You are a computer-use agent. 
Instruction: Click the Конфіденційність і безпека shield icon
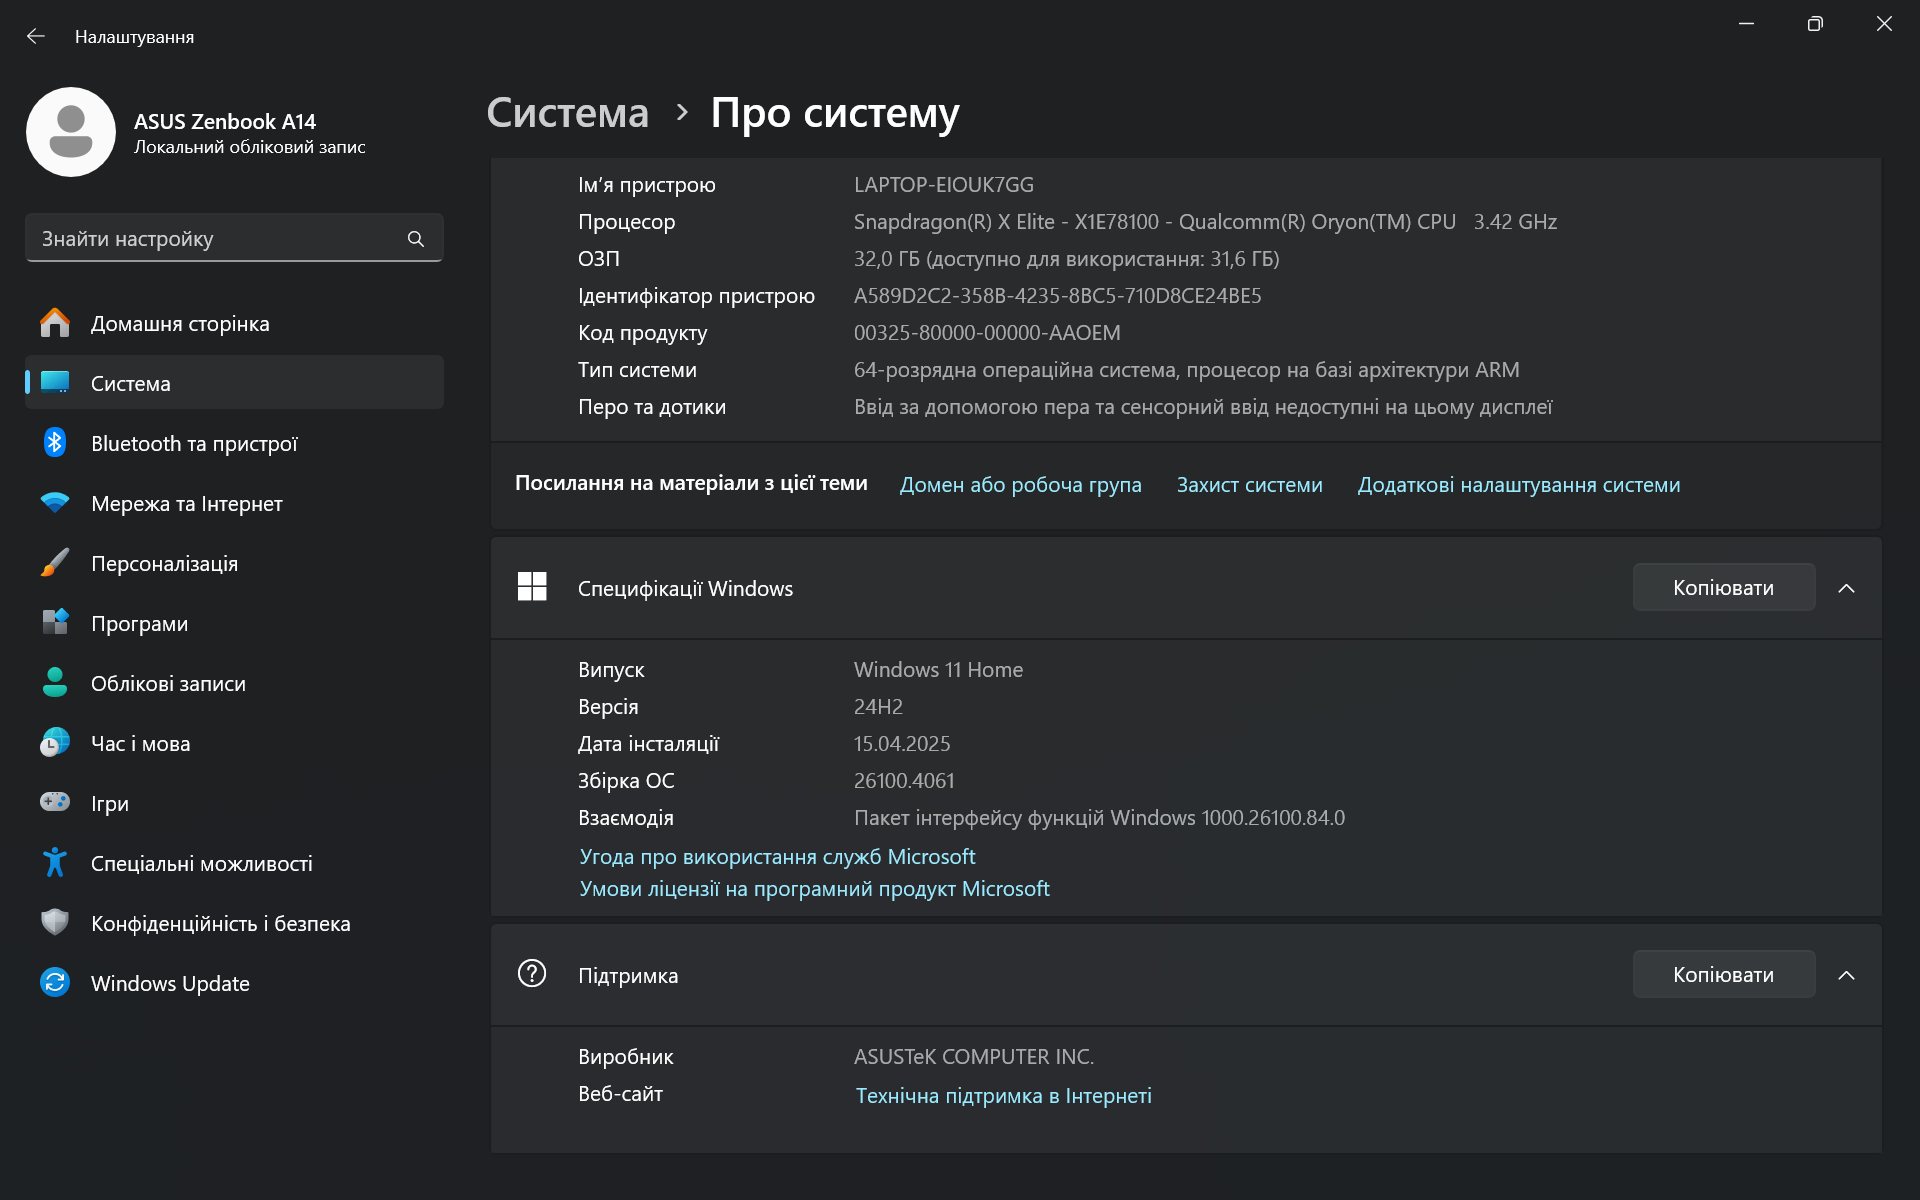[x=55, y=922]
